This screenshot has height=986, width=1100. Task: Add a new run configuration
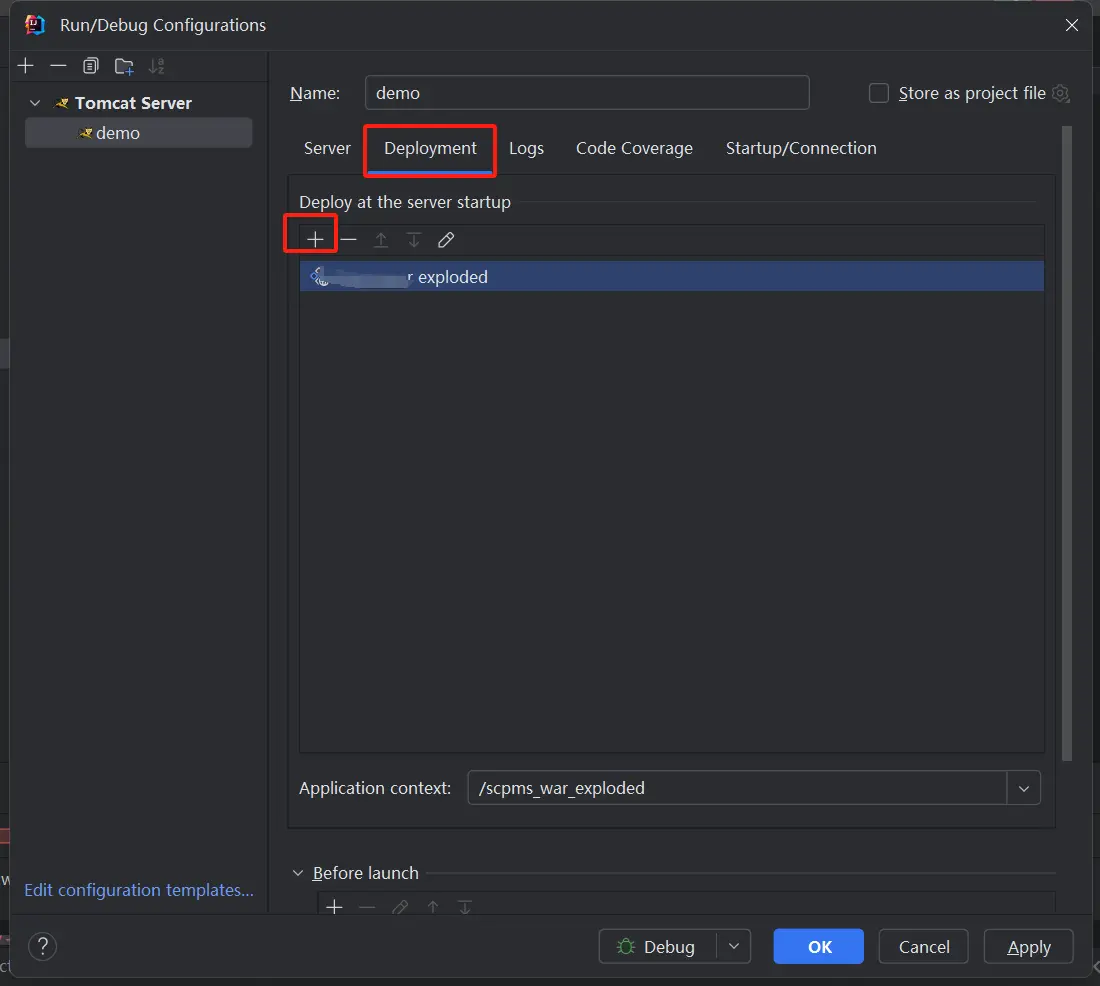(x=25, y=66)
